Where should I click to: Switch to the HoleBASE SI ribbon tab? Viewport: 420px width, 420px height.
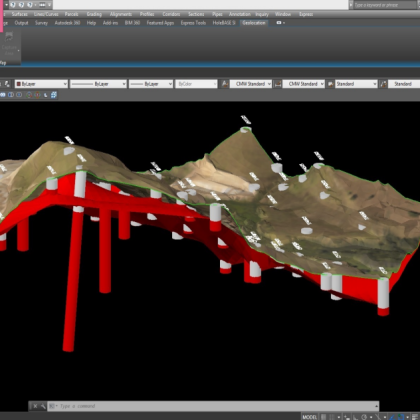pos(224,23)
